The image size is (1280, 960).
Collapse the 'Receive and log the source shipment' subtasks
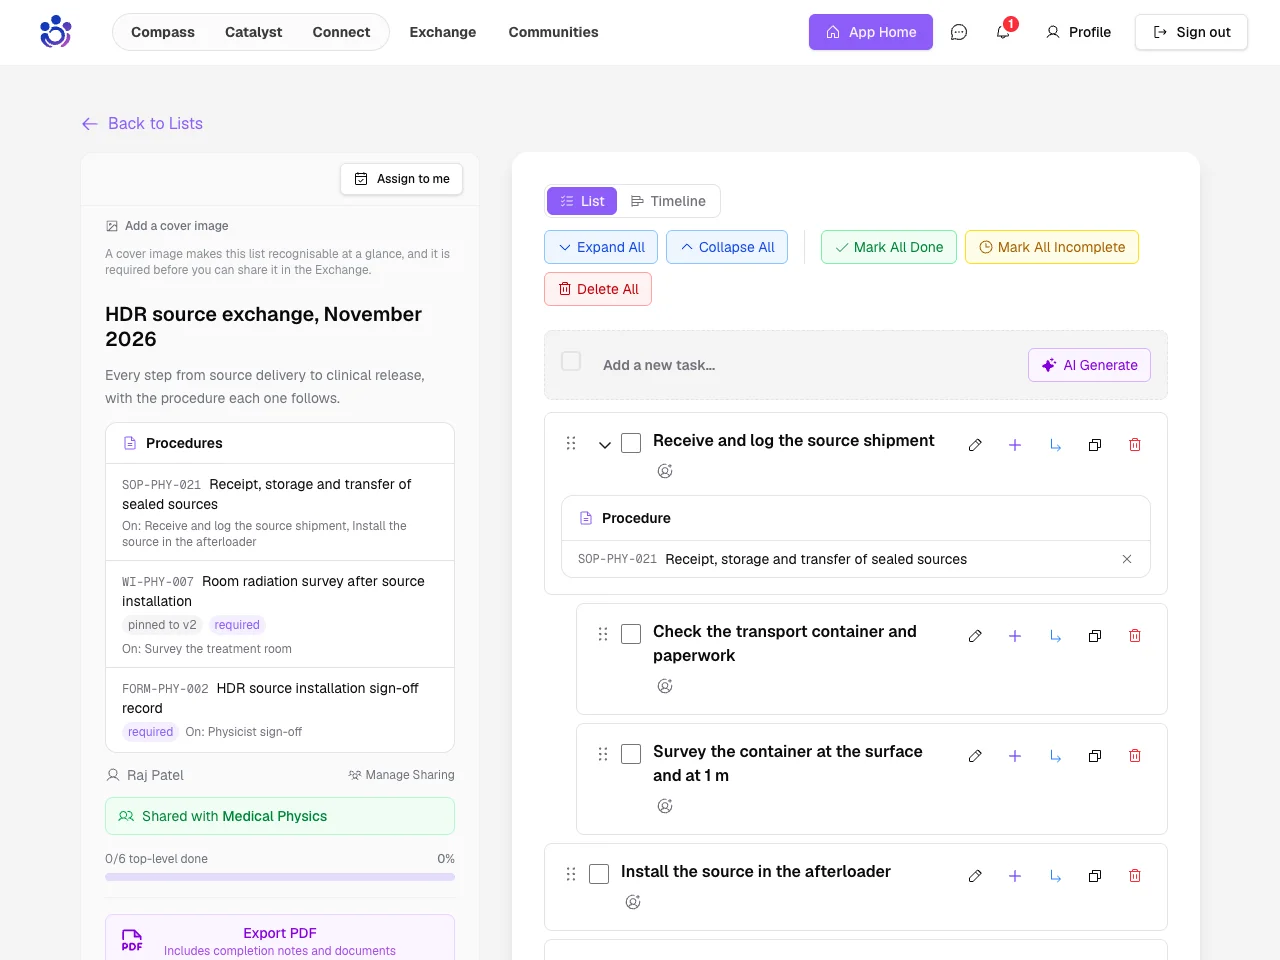(x=605, y=445)
